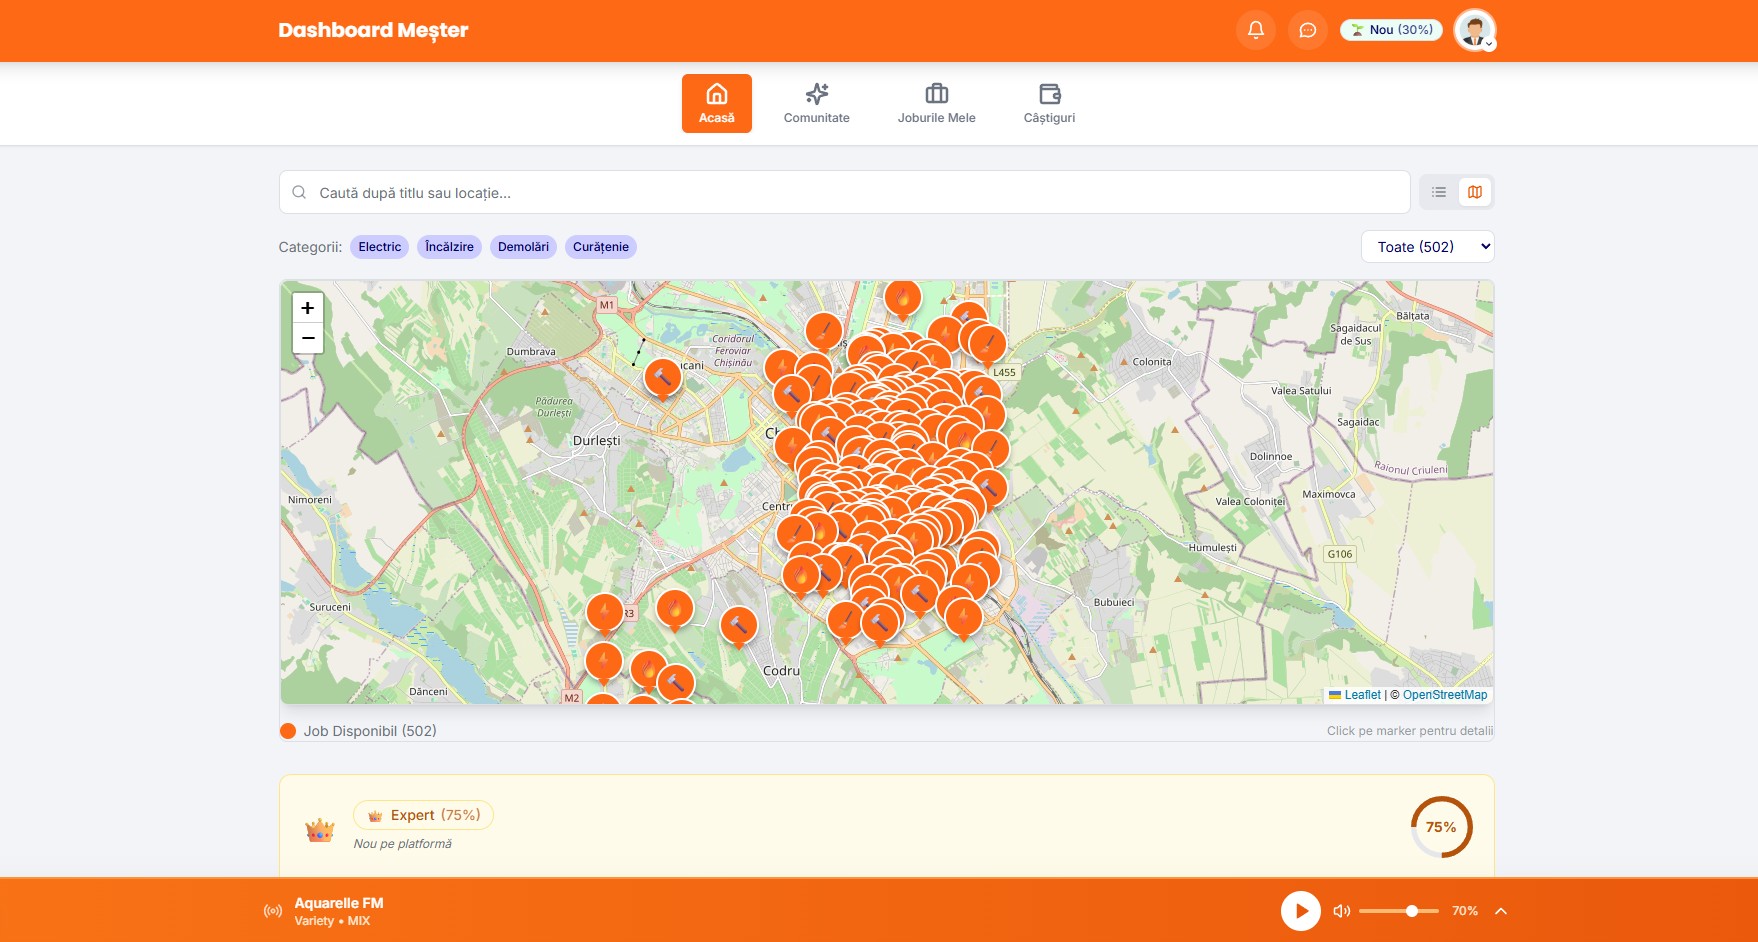Collapse the radio player via chevron
This screenshot has height=942, width=1758.
[x=1501, y=910]
